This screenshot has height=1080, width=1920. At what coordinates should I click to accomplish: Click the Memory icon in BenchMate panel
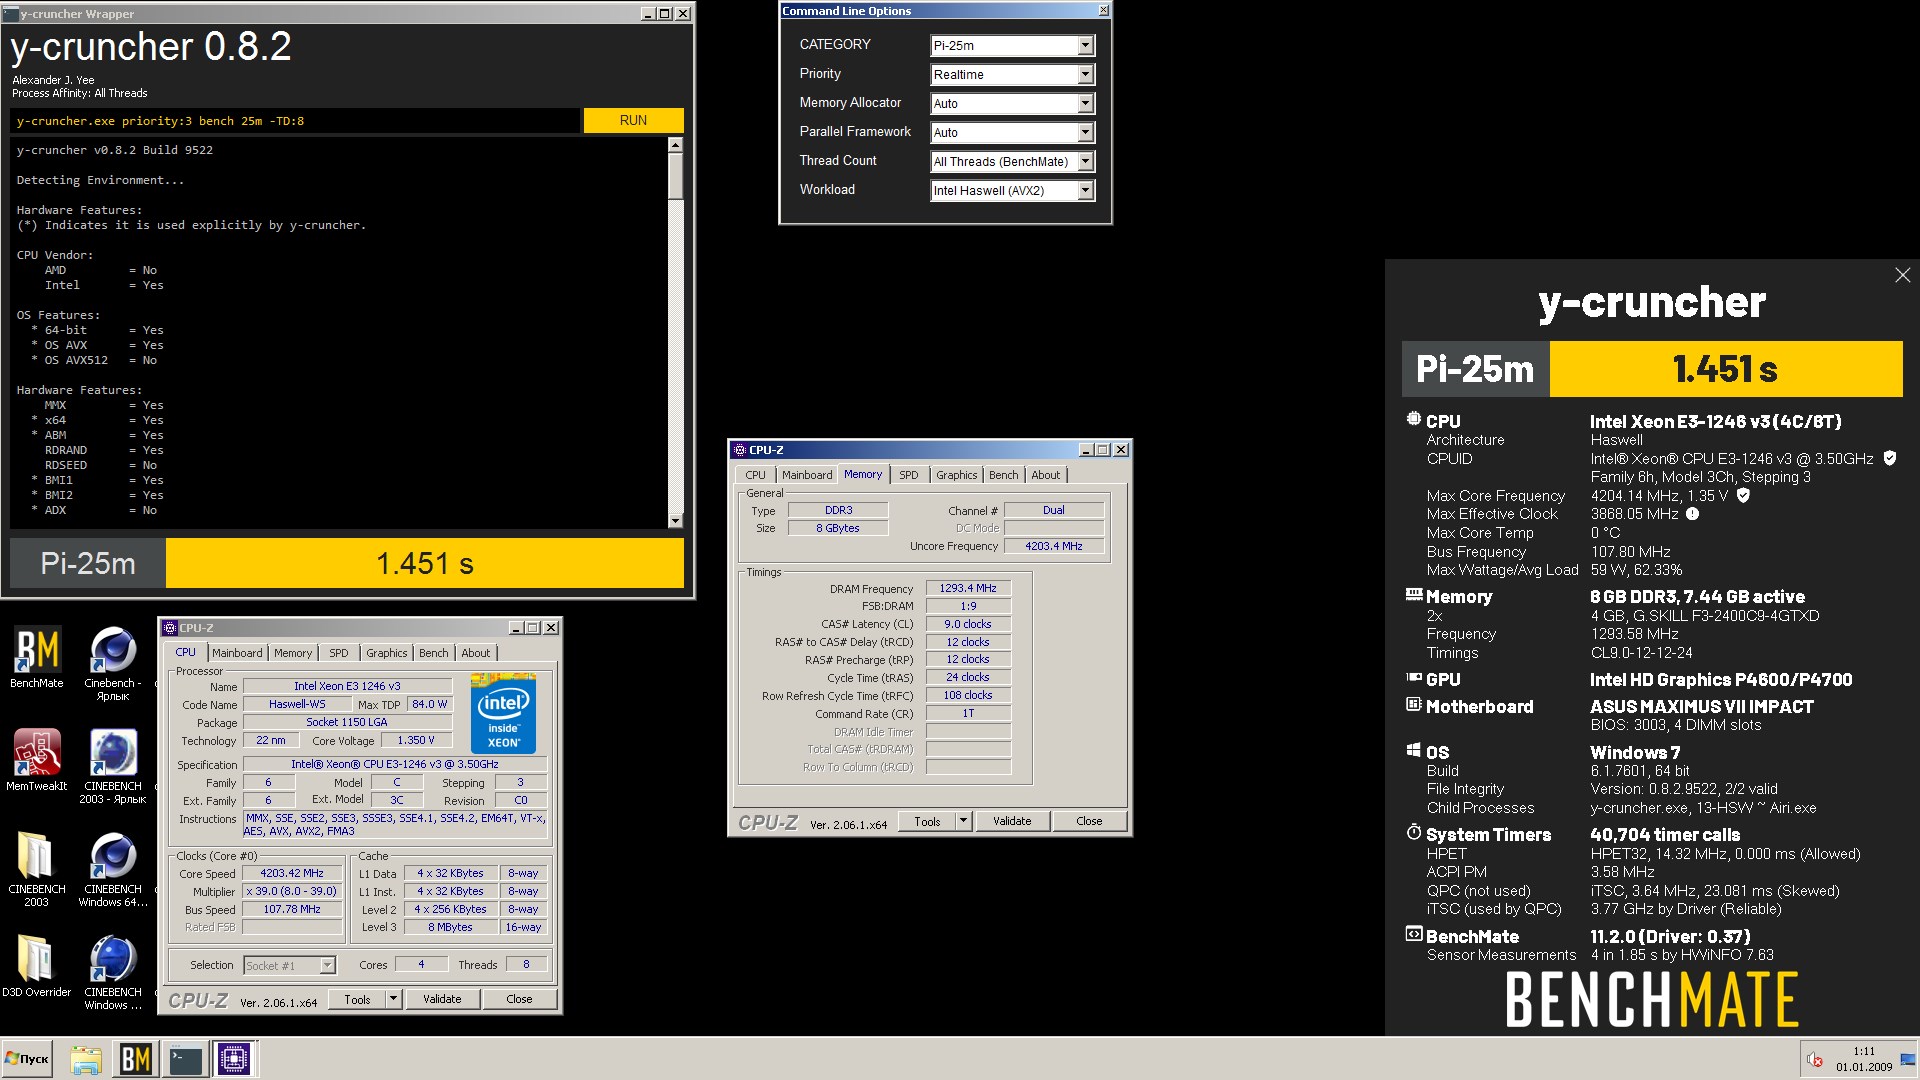(x=1413, y=594)
